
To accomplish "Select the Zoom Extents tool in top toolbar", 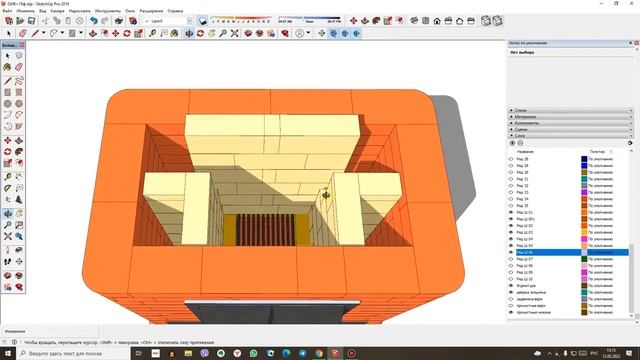I will 234,33.
